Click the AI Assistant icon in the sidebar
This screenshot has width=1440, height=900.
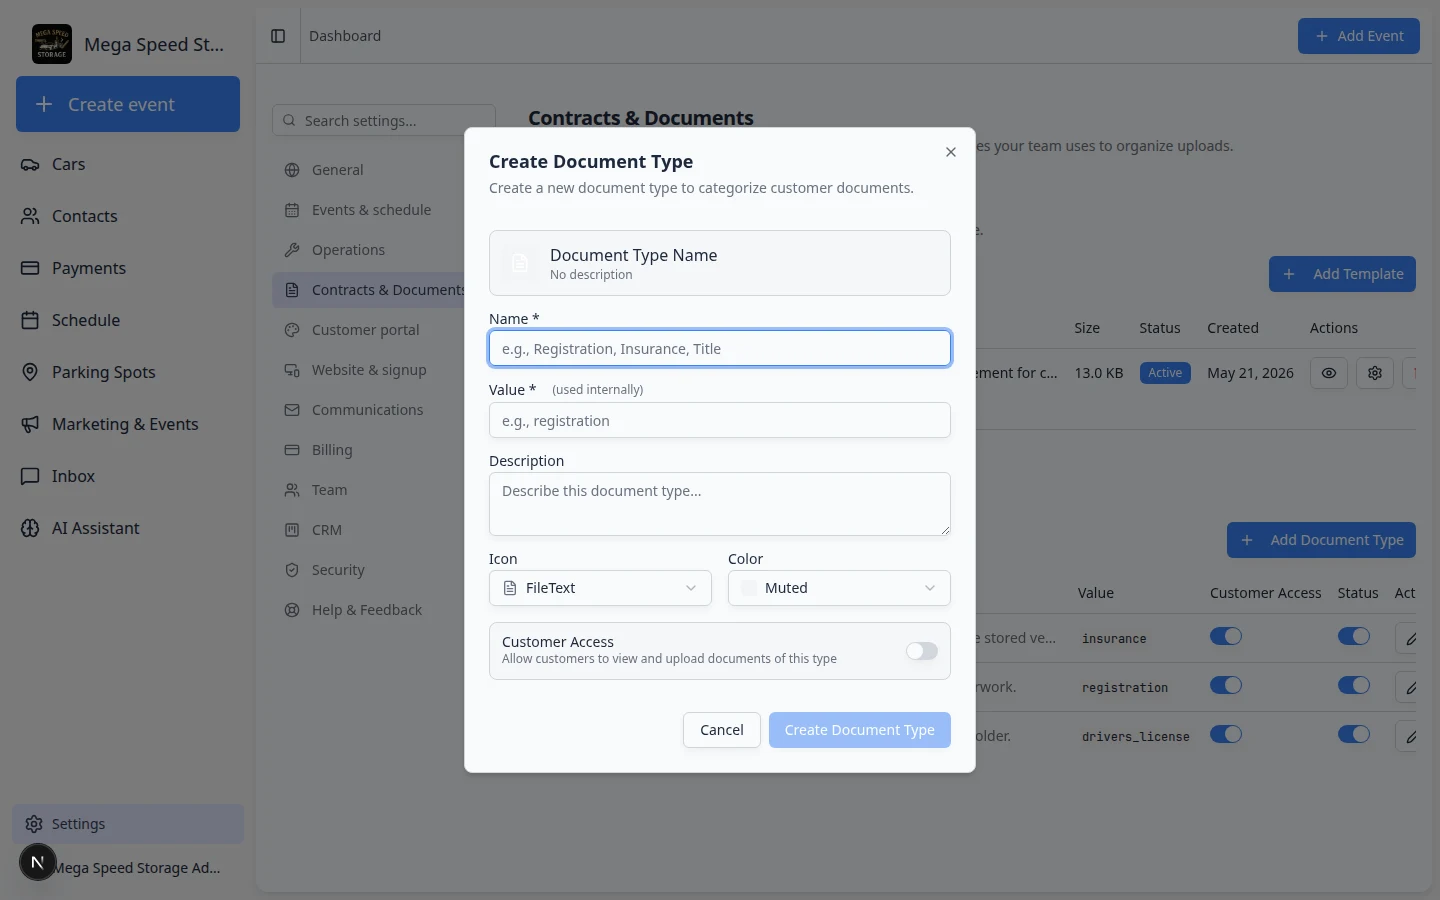click(x=30, y=528)
